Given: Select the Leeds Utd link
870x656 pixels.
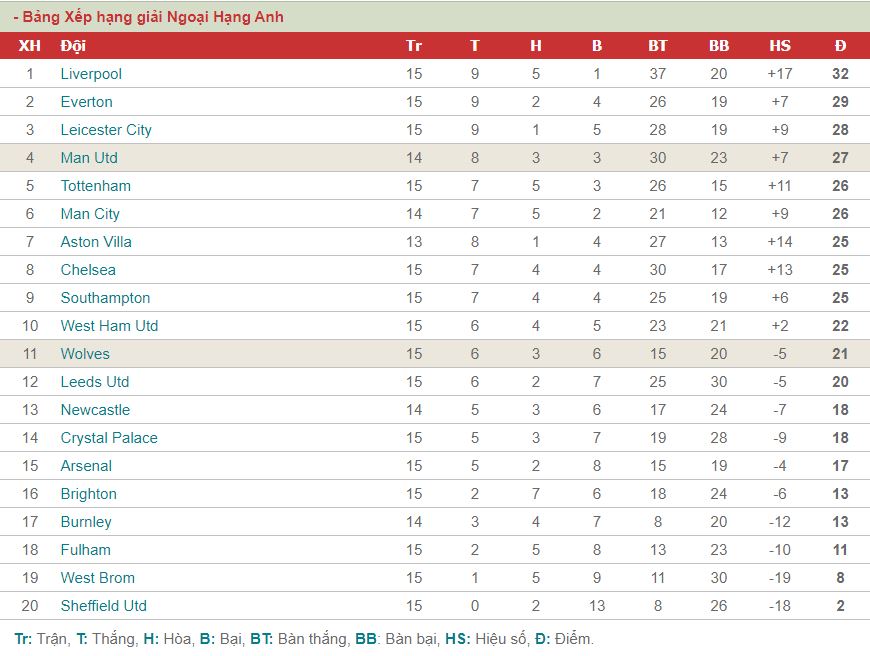Looking at the screenshot, I should point(95,382).
